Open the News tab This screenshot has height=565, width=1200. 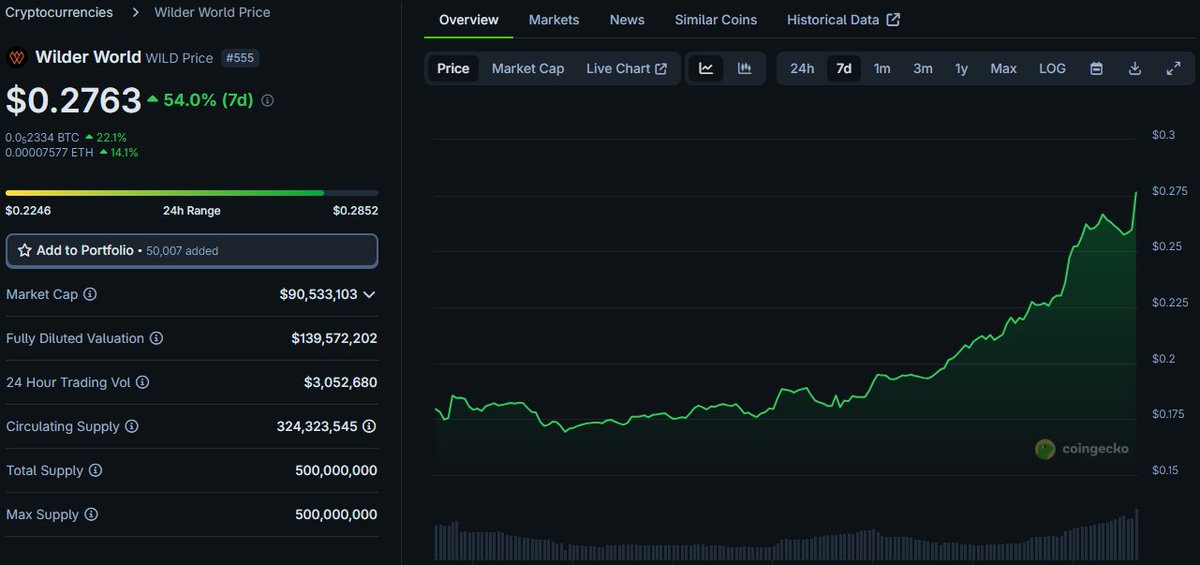[627, 20]
